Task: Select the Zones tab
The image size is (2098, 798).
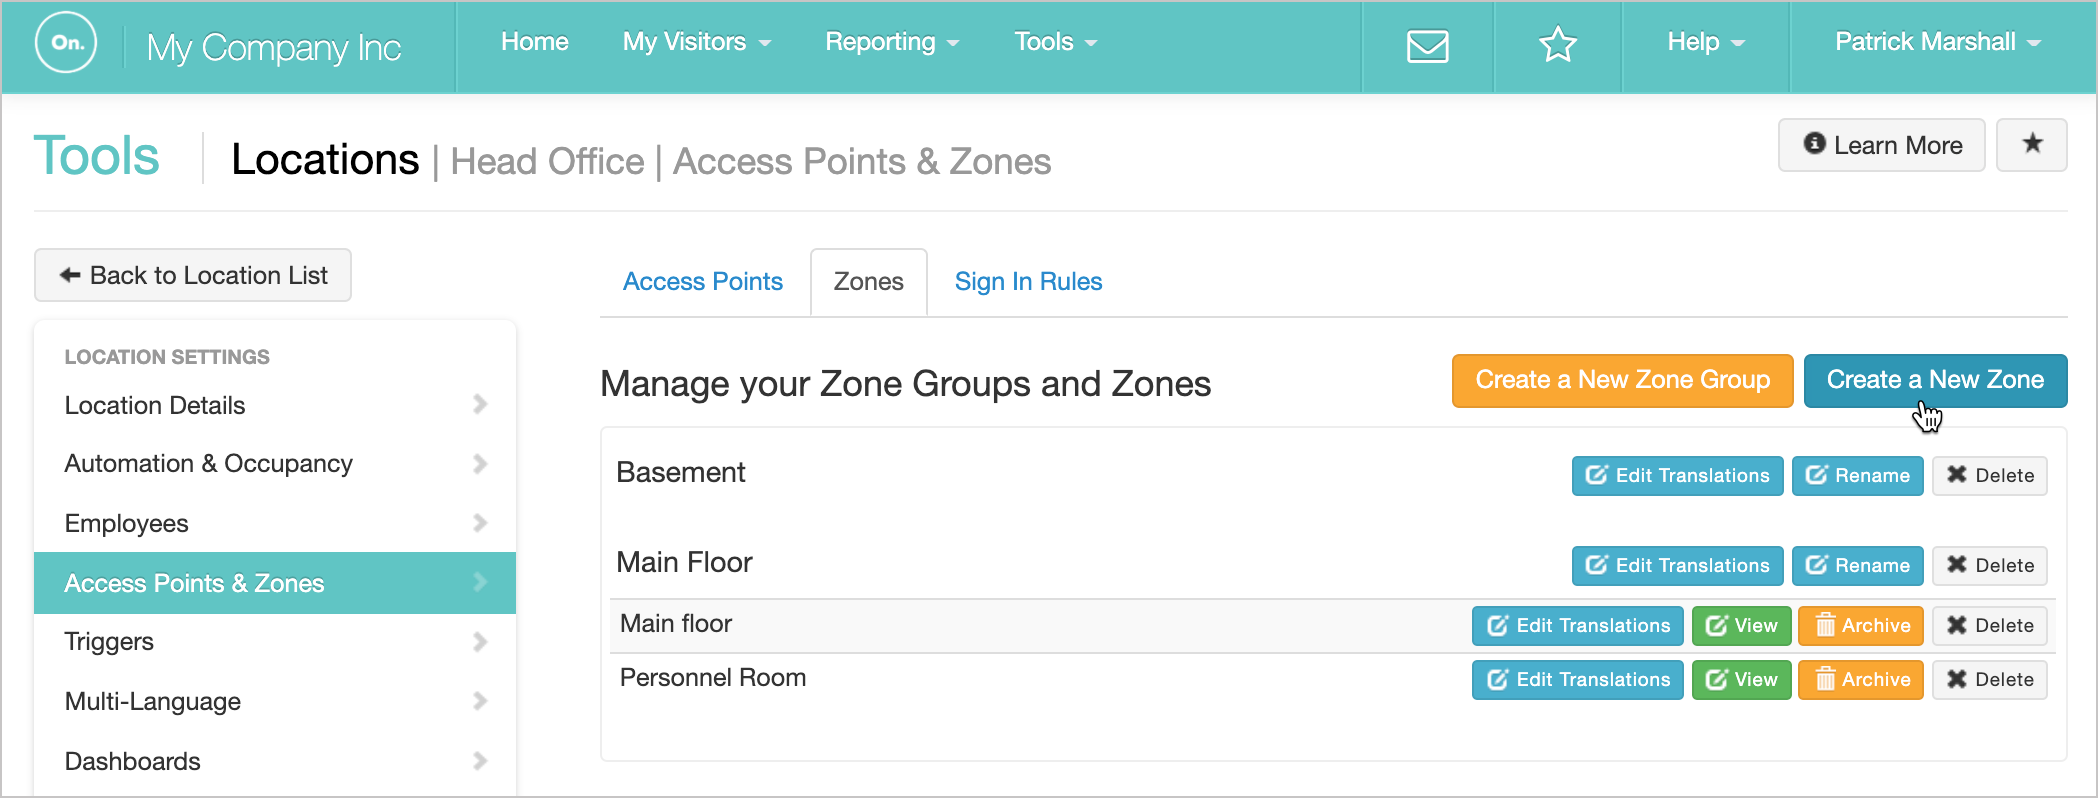Action: click(868, 282)
